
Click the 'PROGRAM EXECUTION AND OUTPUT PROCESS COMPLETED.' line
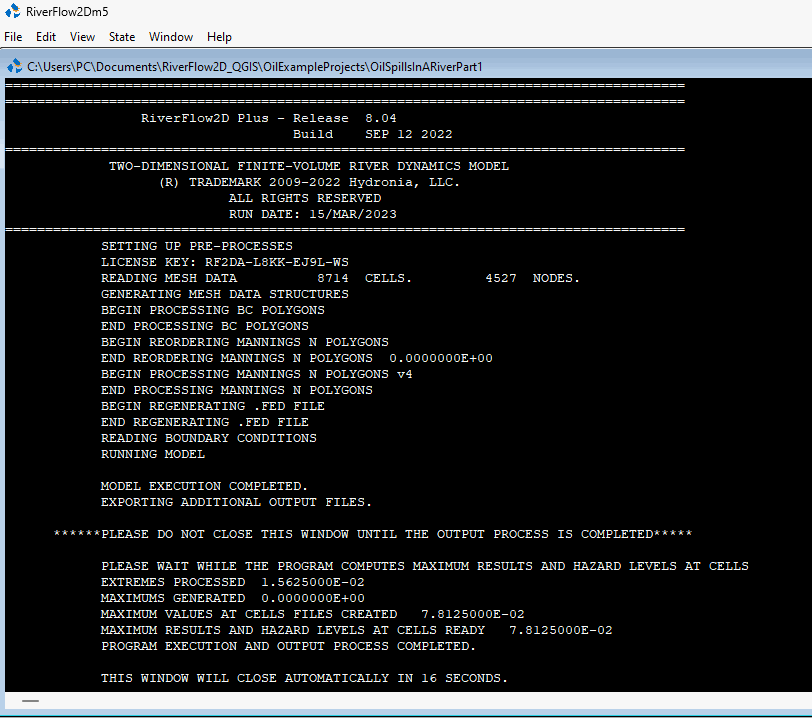click(x=288, y=647)
